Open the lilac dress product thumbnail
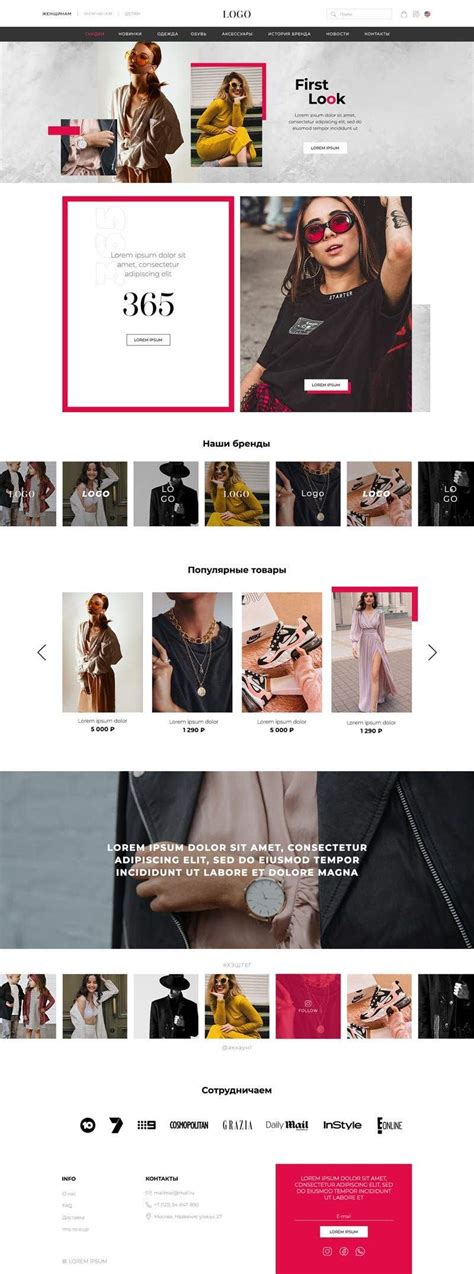 tap(371, 652)
